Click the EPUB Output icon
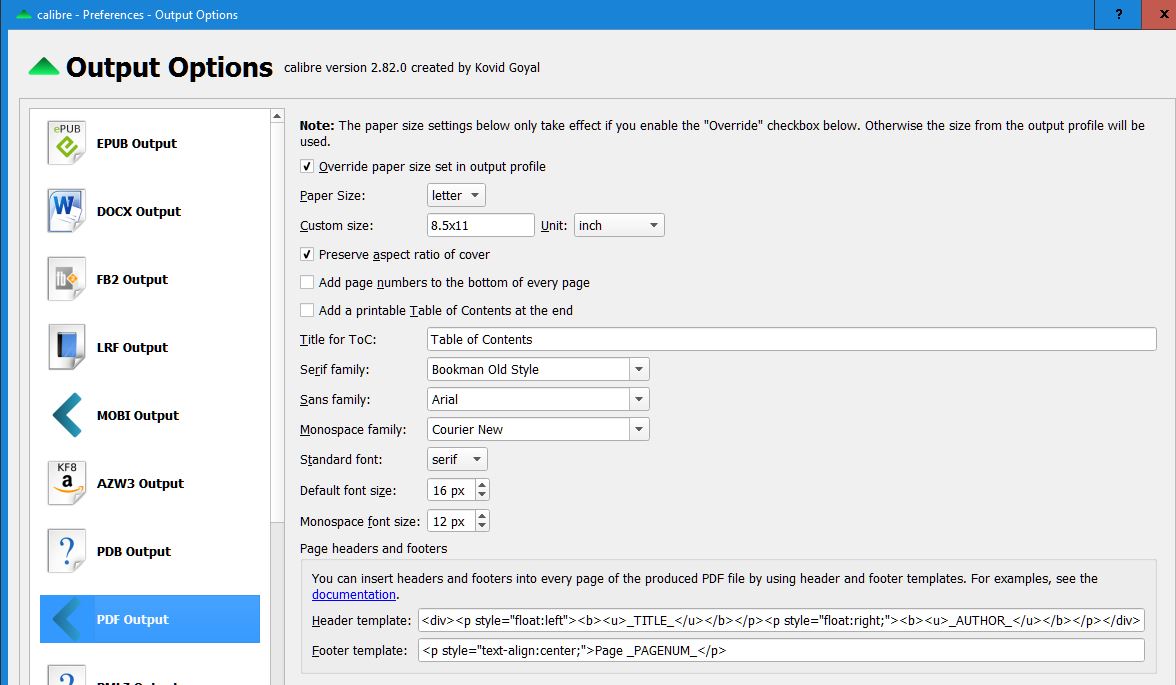This screenshot has height=685, width=1176. [67, 143]
